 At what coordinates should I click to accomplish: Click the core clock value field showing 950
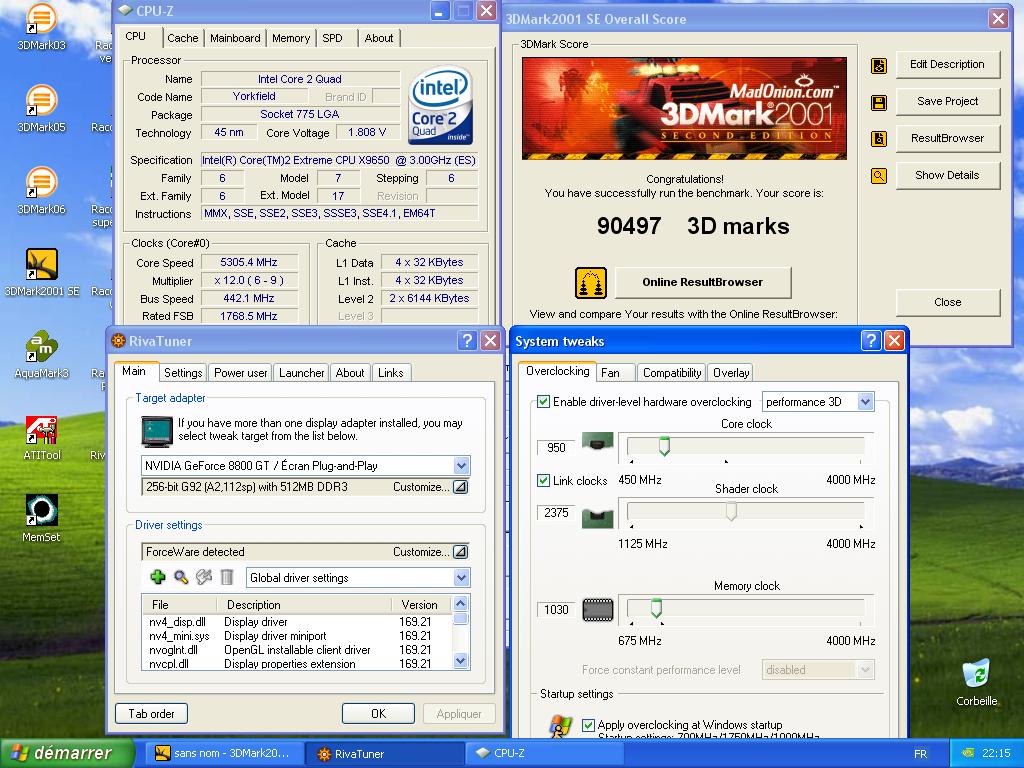(556, 447)
